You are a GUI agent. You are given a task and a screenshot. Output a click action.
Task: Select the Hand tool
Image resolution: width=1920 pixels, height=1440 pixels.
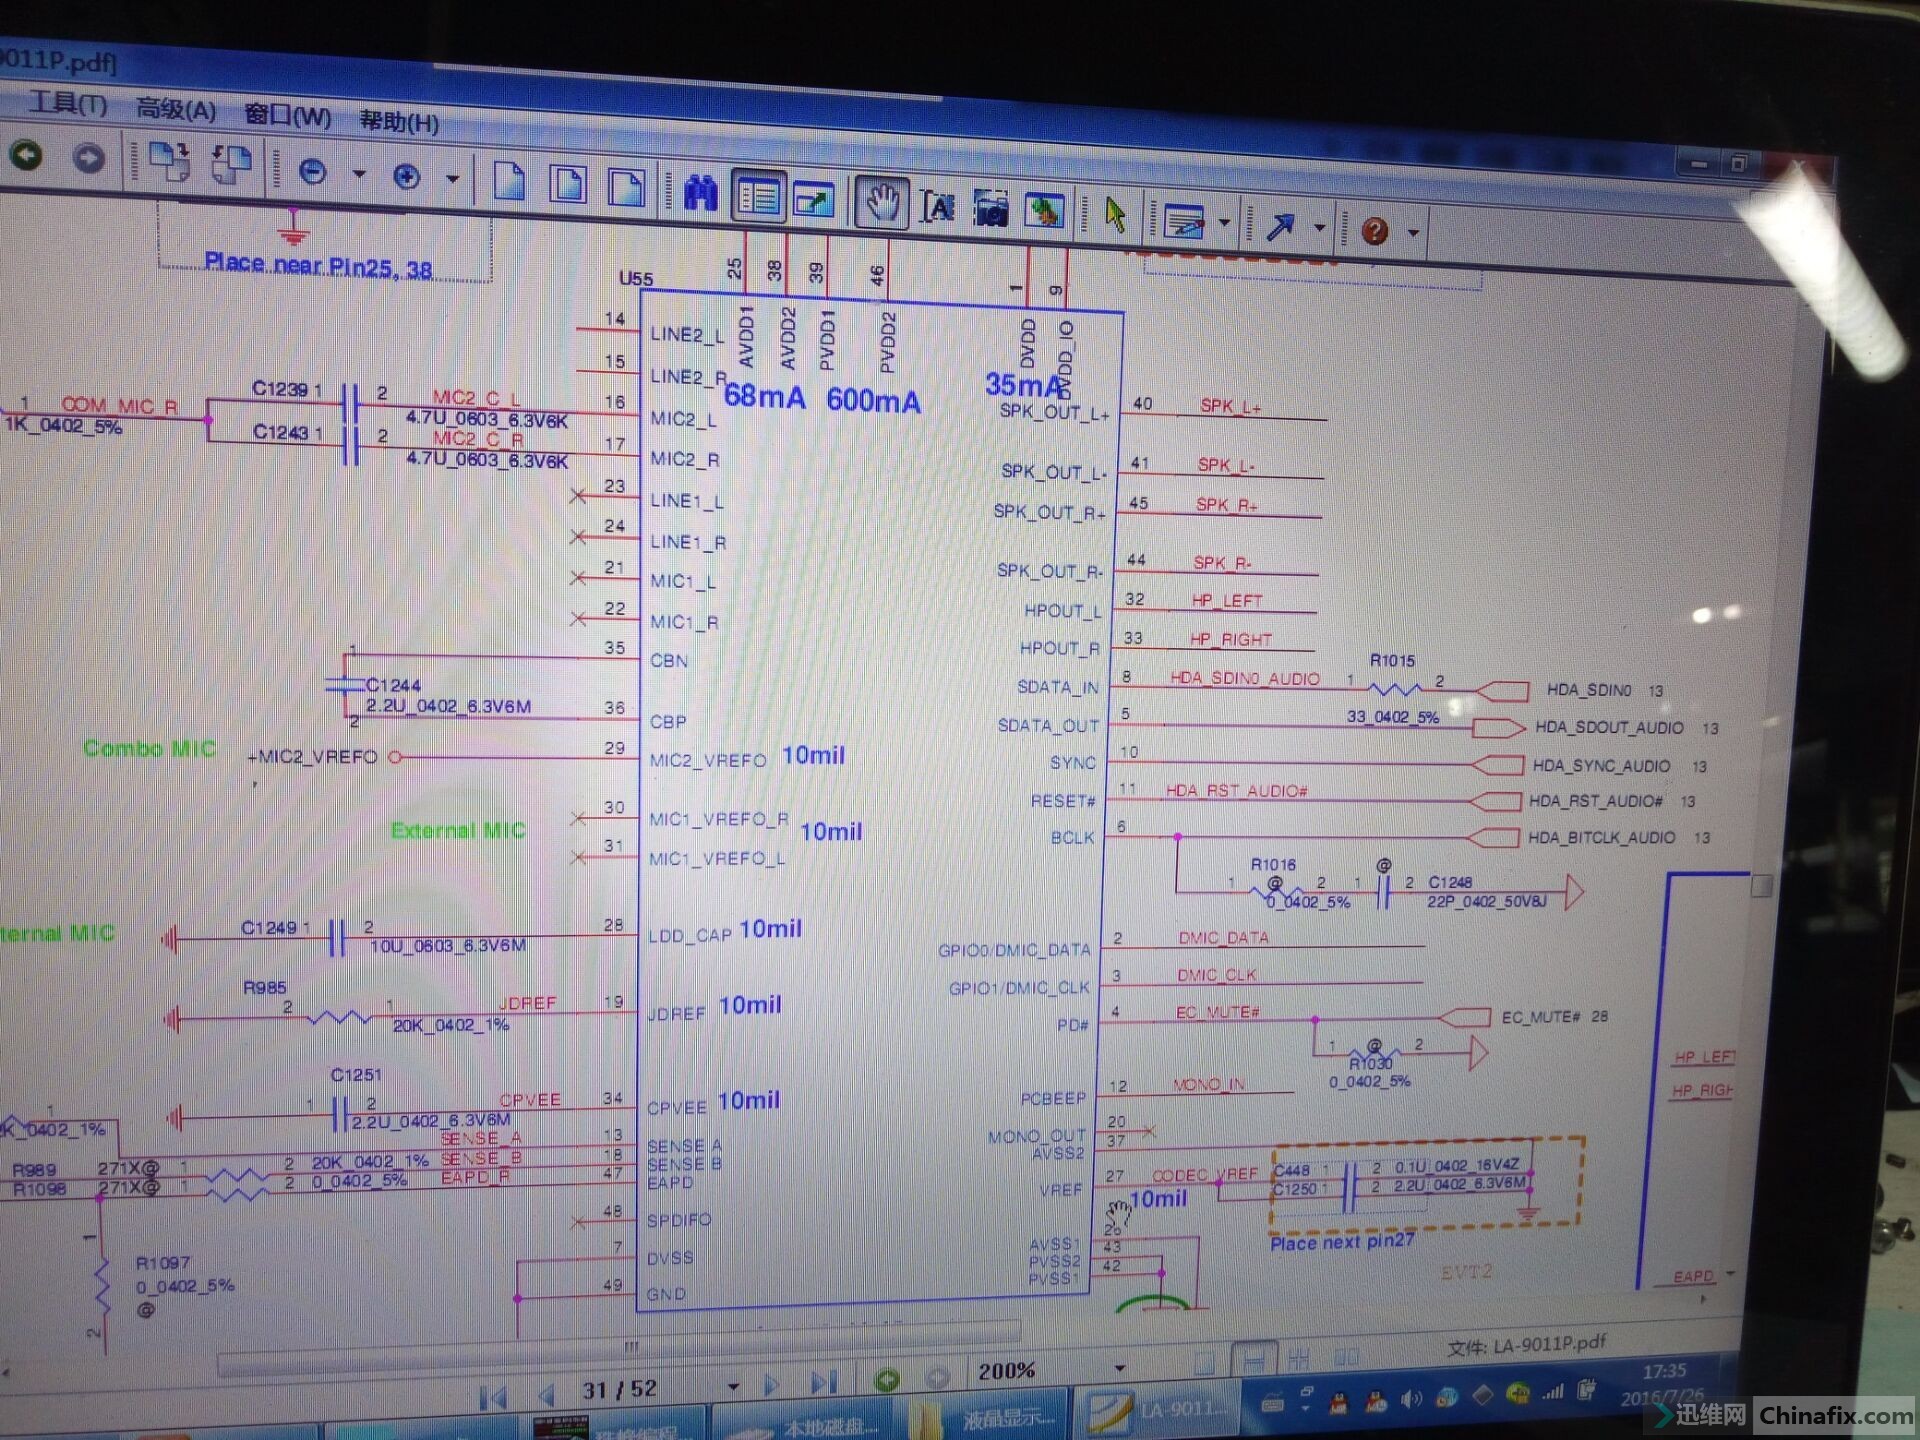tap(881, 203)
